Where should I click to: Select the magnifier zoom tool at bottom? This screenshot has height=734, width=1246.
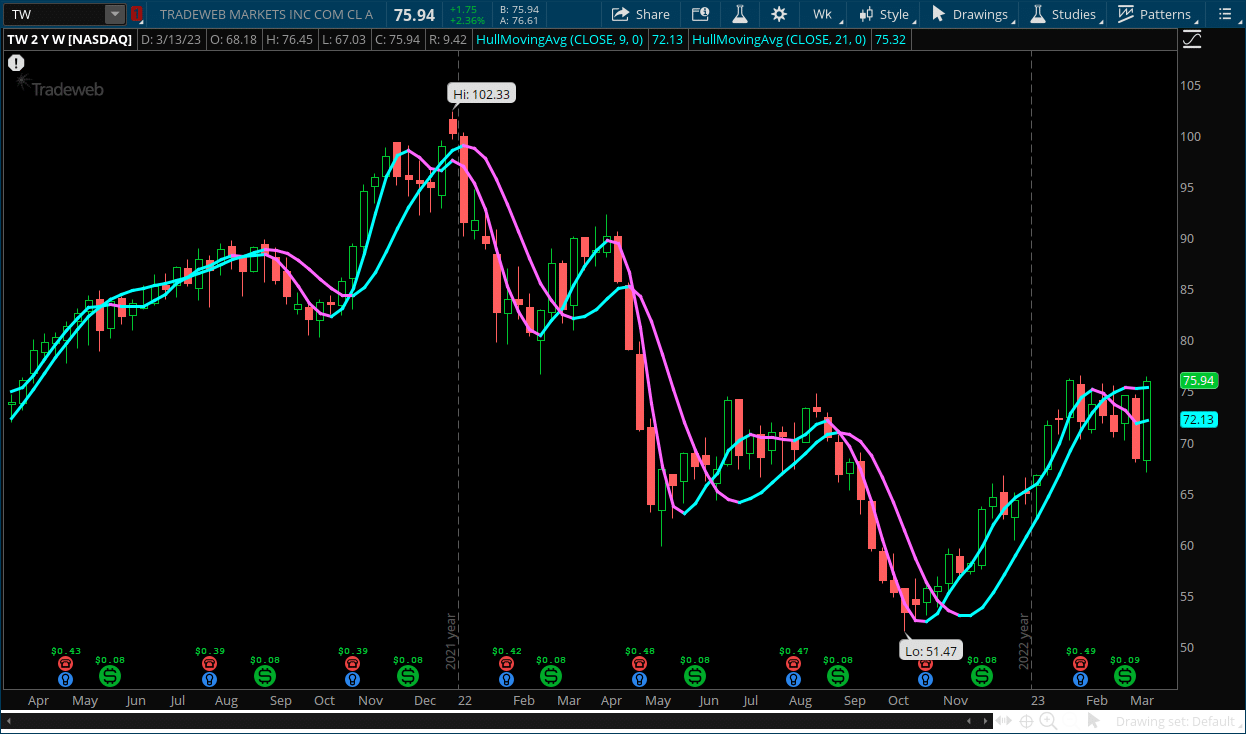[1048, 721]
